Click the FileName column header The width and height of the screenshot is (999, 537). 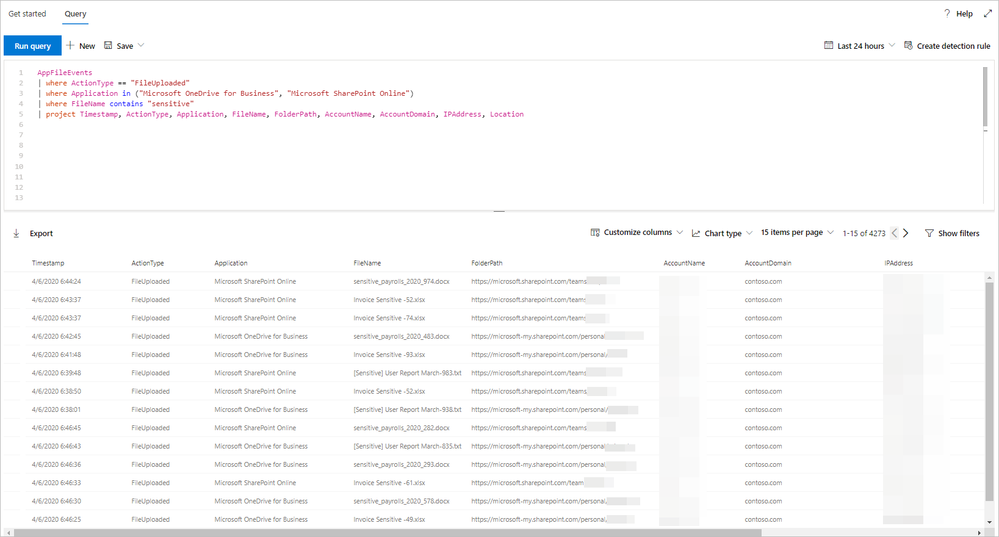[x=367, y=263]
